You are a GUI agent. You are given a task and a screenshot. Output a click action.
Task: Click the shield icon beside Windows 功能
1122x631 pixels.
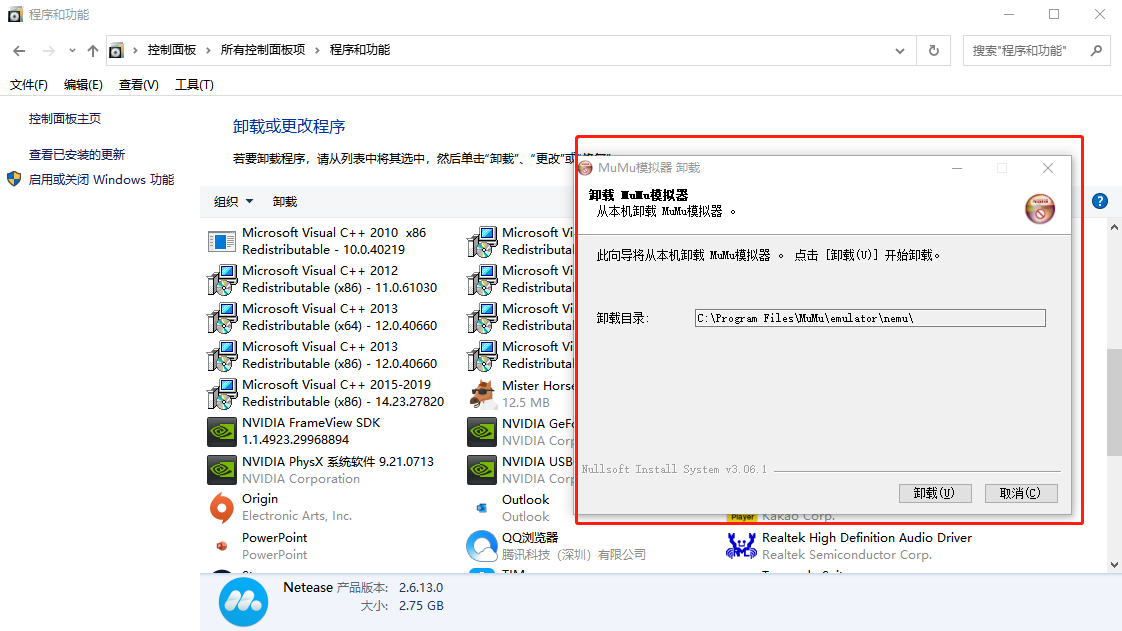point(14,179)
